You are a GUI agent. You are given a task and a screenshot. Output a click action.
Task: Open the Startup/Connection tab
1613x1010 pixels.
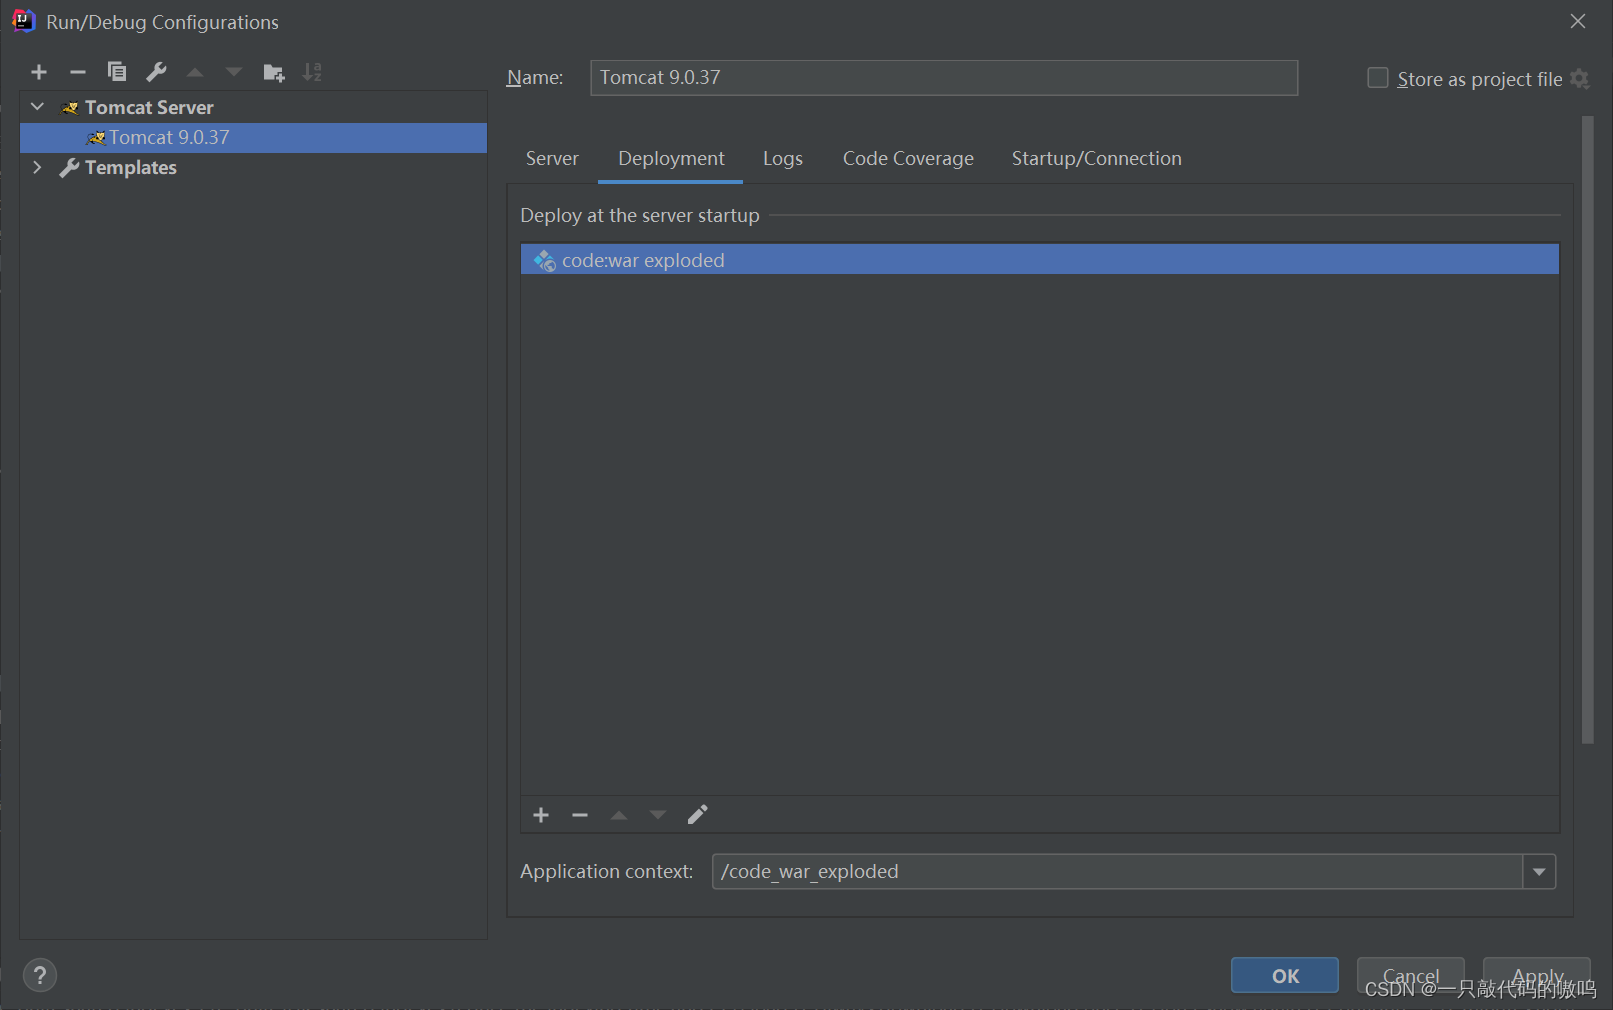1096,158
